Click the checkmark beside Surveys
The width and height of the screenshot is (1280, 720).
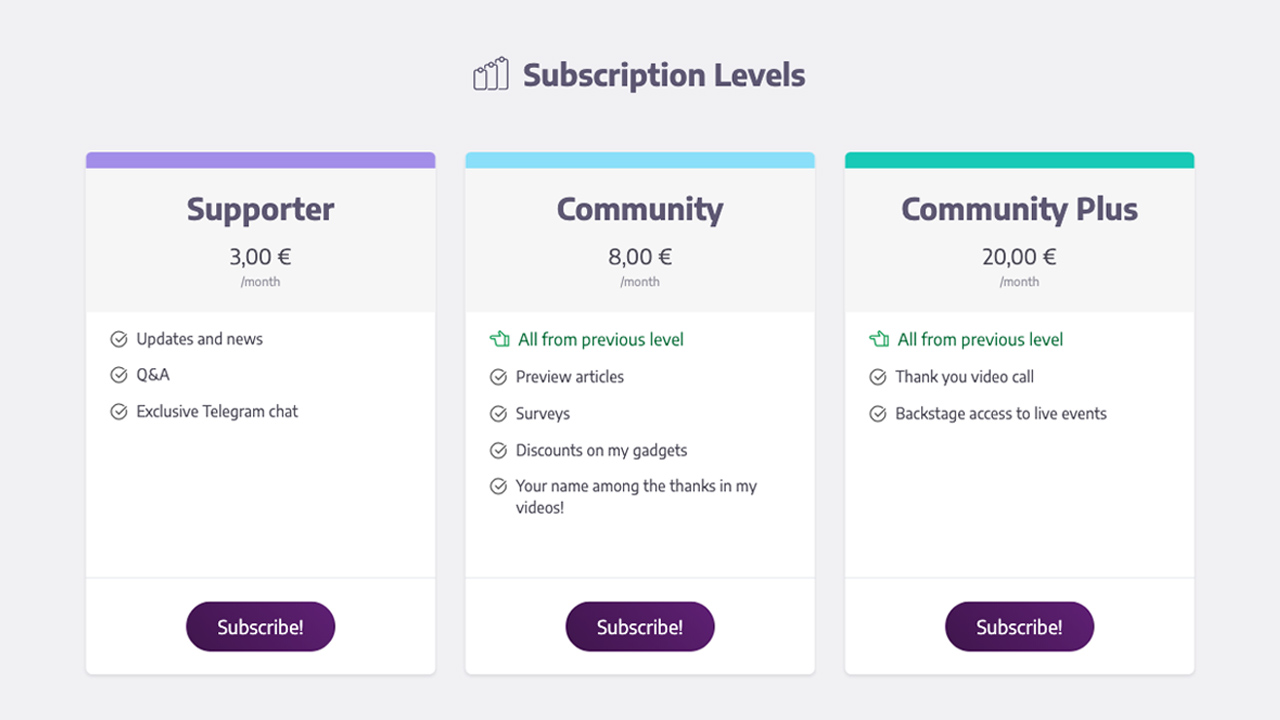499,413
